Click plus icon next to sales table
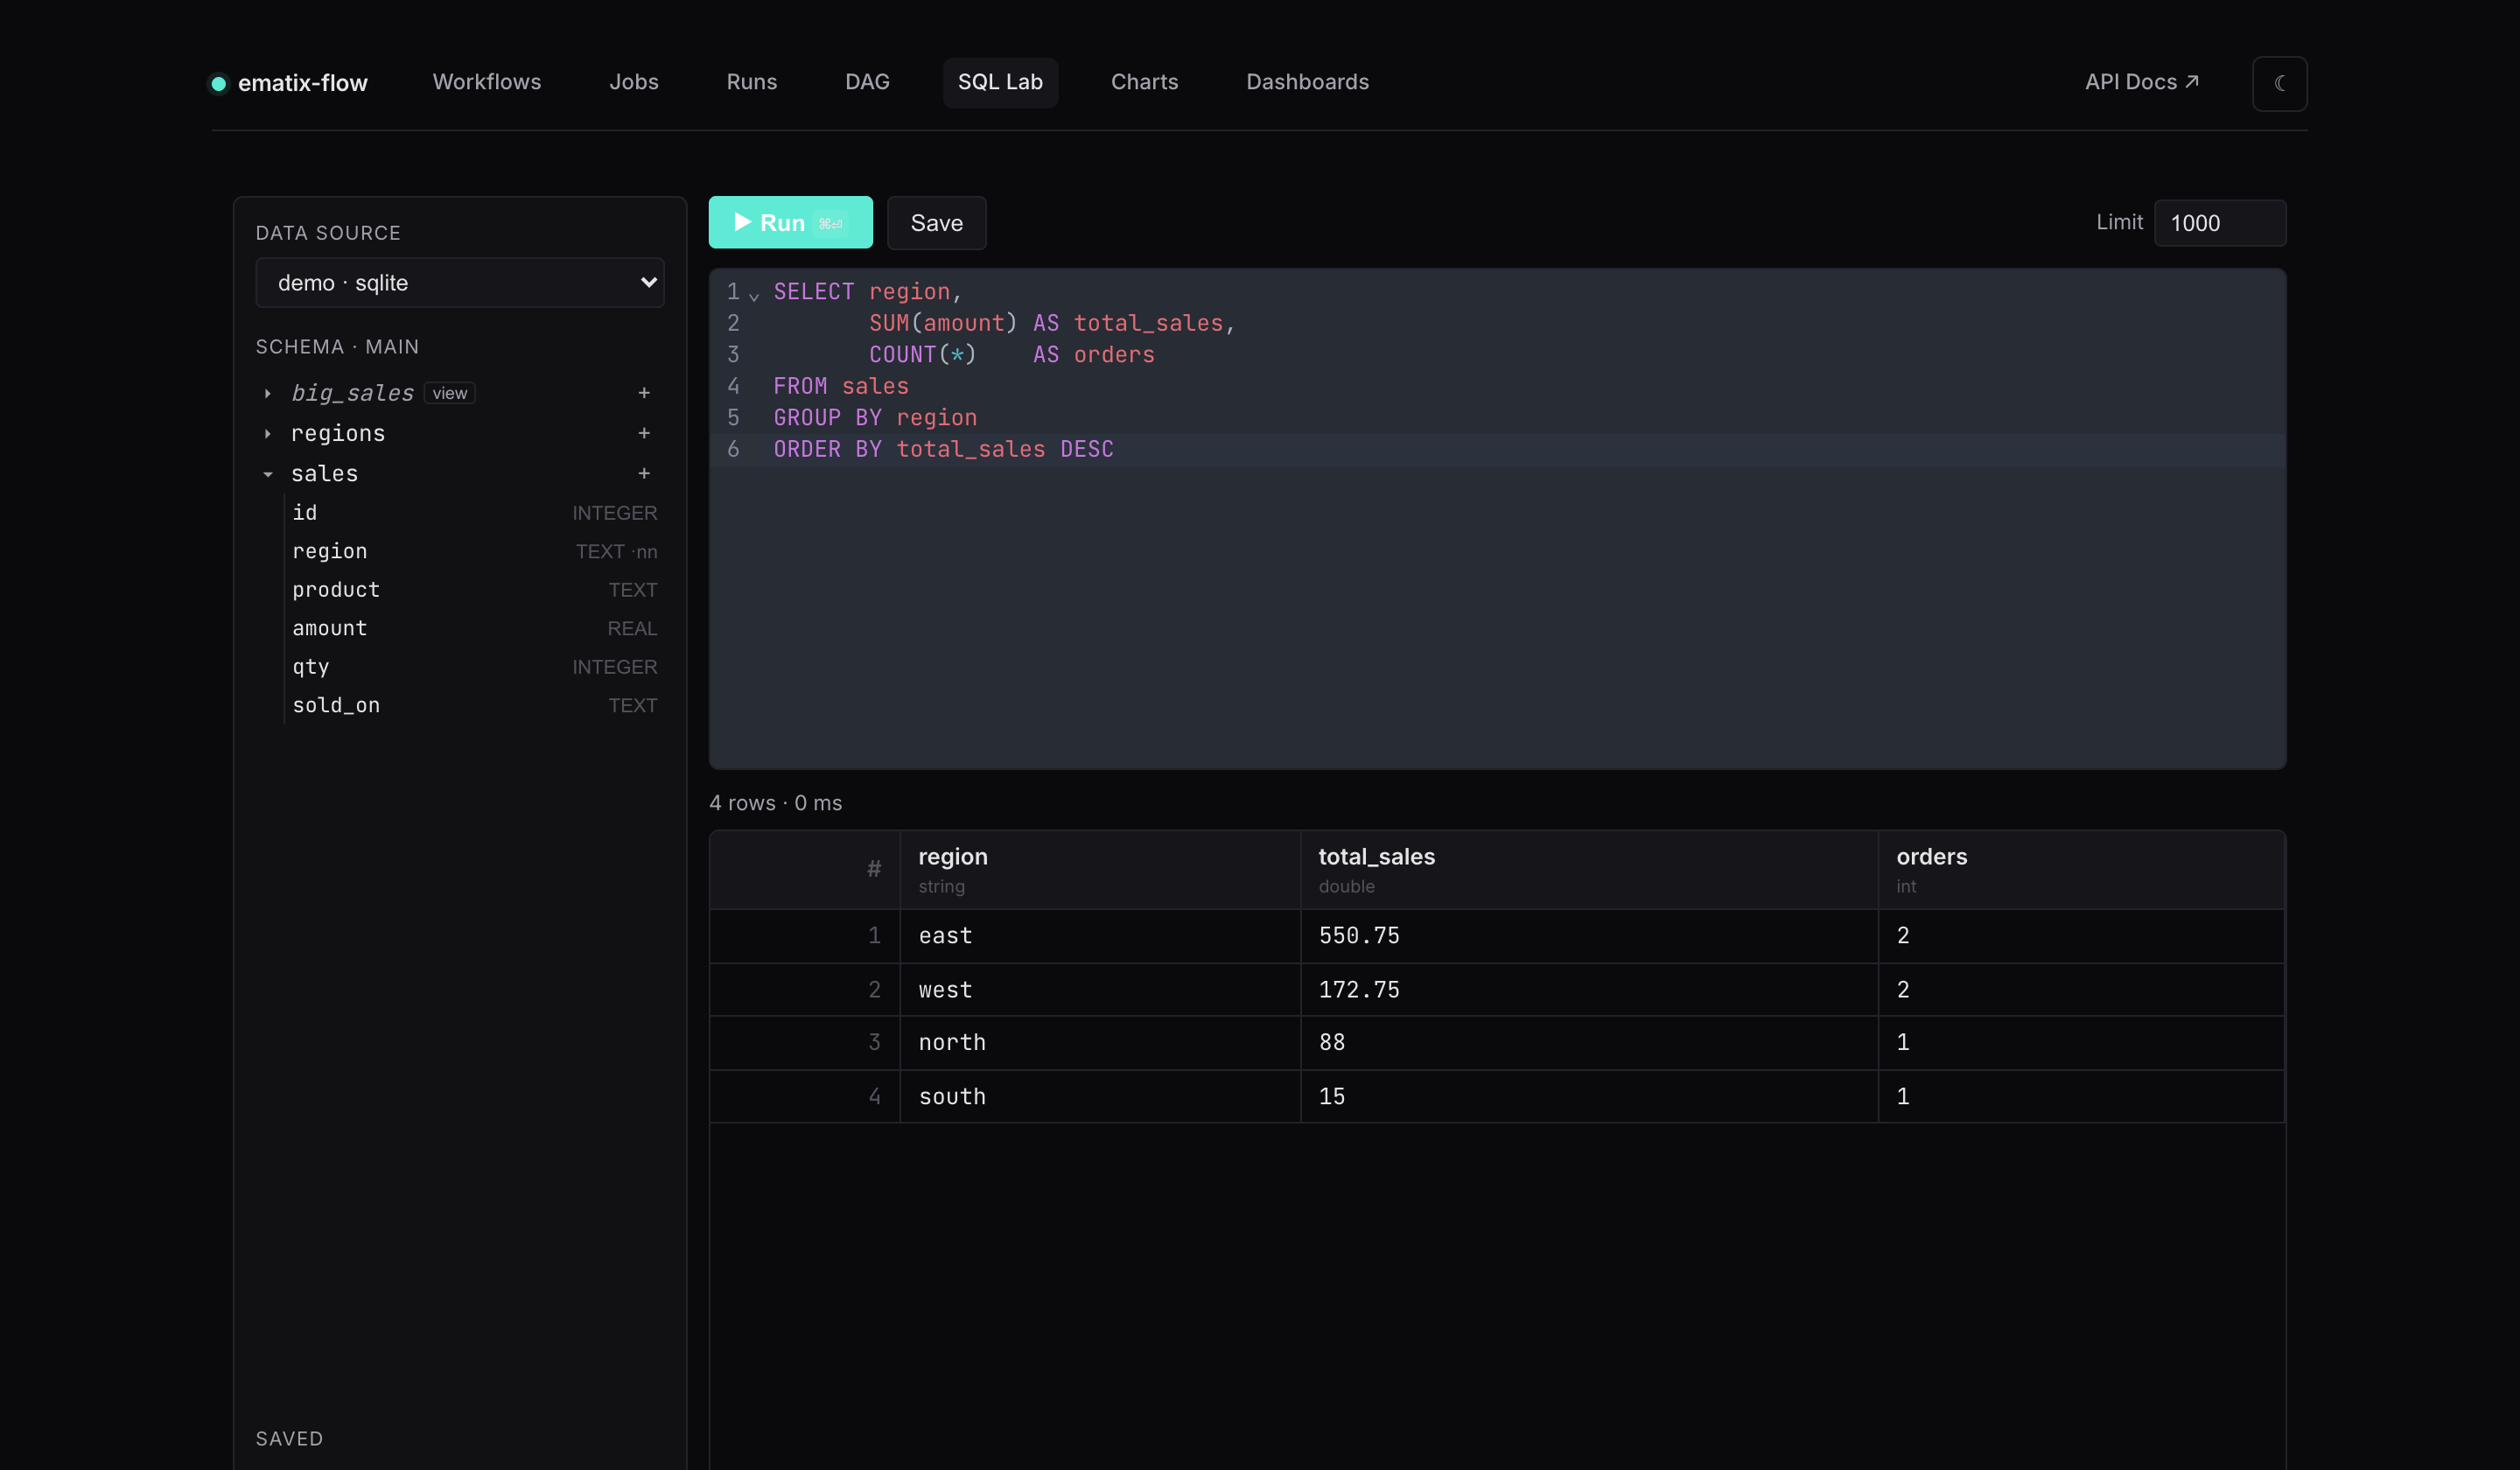The width and height of the screenshot is (2520, 1470). tap(644, 473)
